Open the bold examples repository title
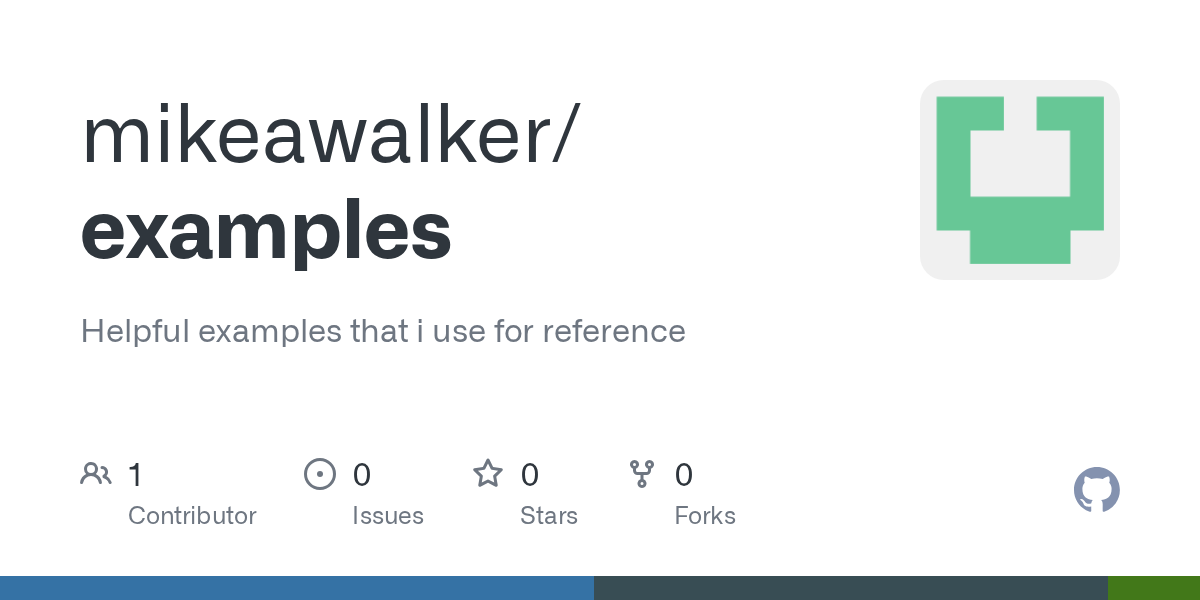Viewport: 1200px width, 600px height. pyautogui.click(x=266, y=232)
